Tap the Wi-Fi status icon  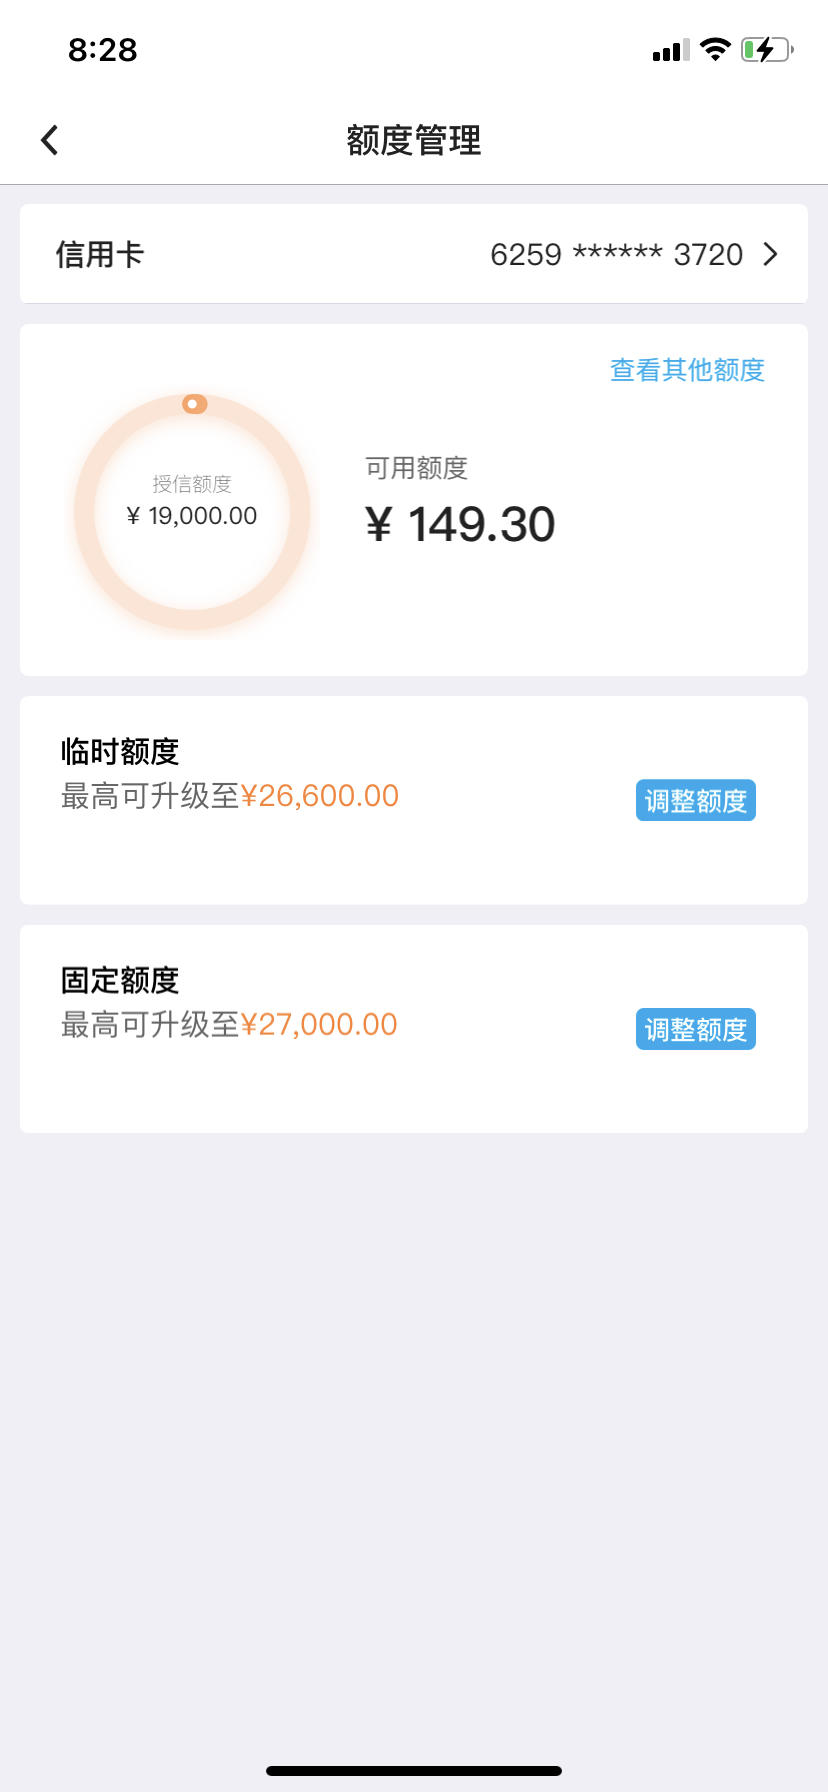pyautogui.click(x=715, y=49)
